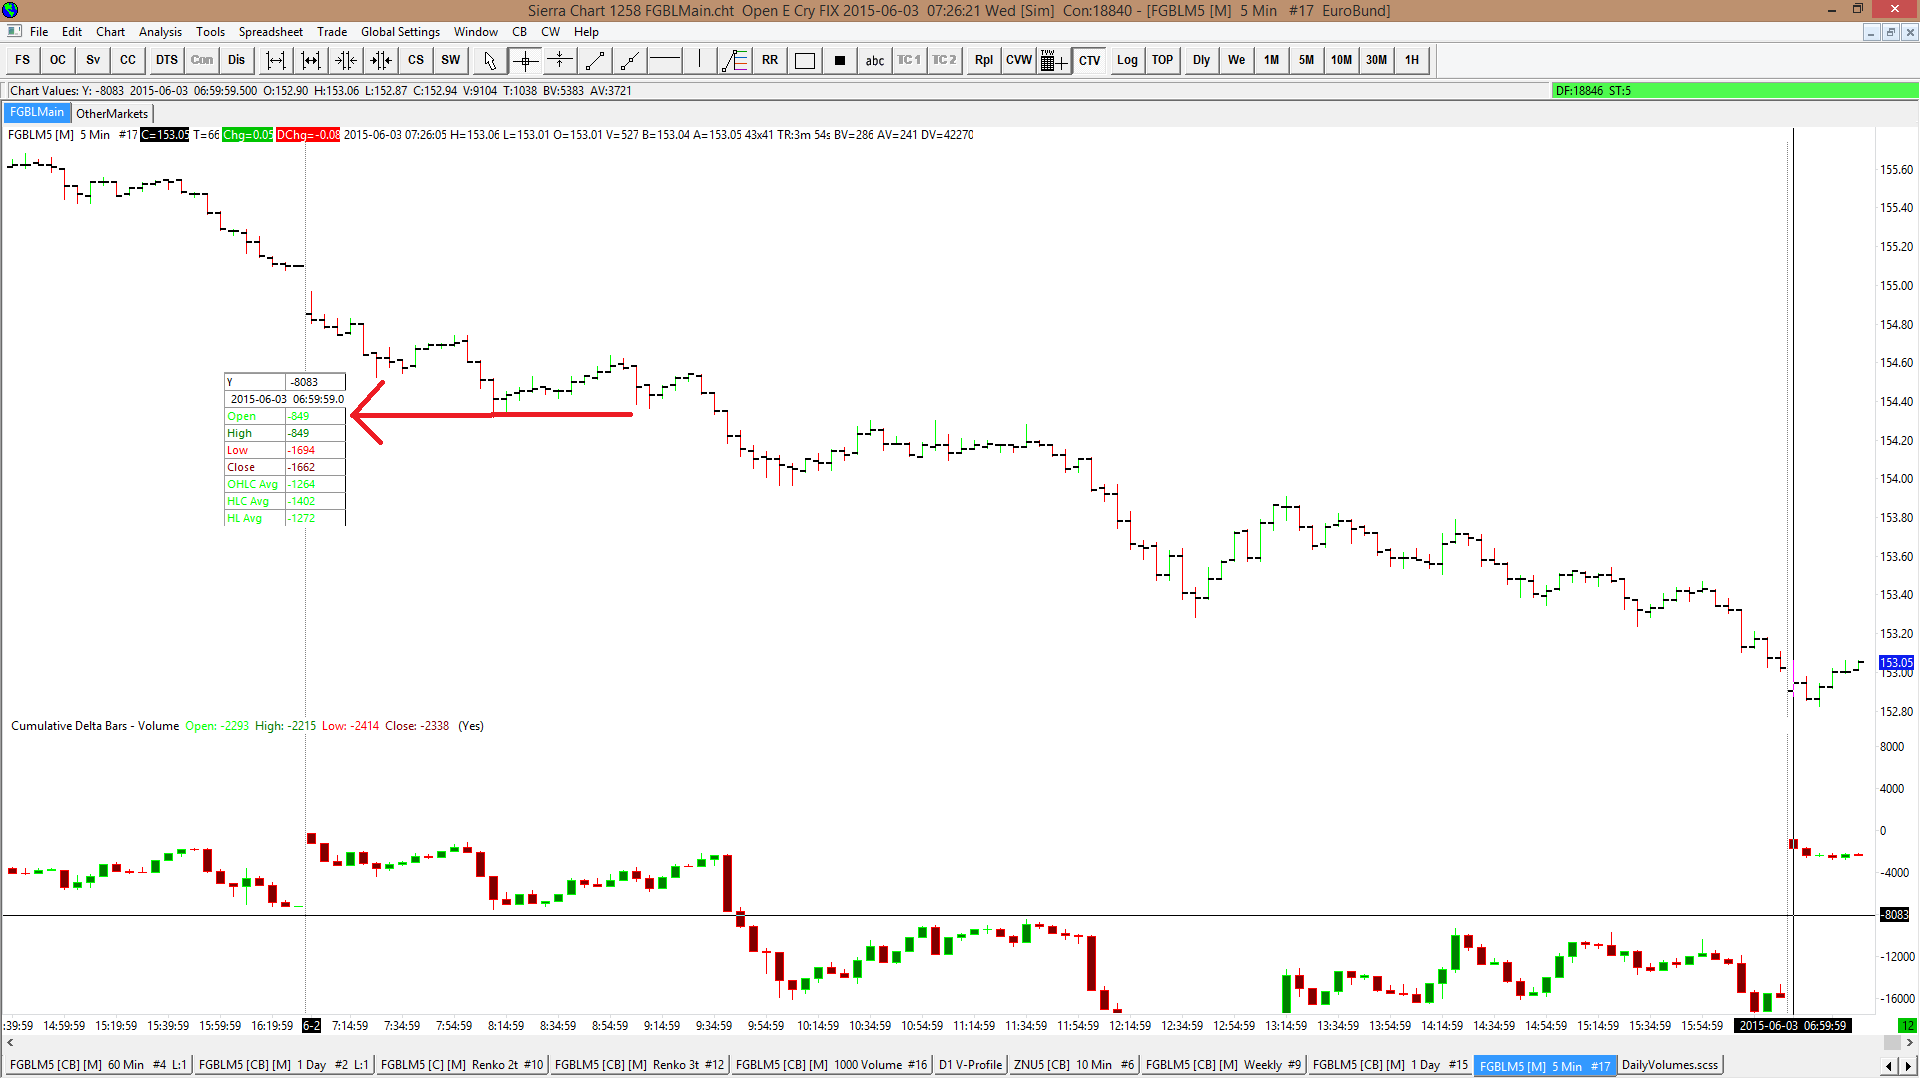
Task: Open the Trade menu
Action: coord(332,32)
